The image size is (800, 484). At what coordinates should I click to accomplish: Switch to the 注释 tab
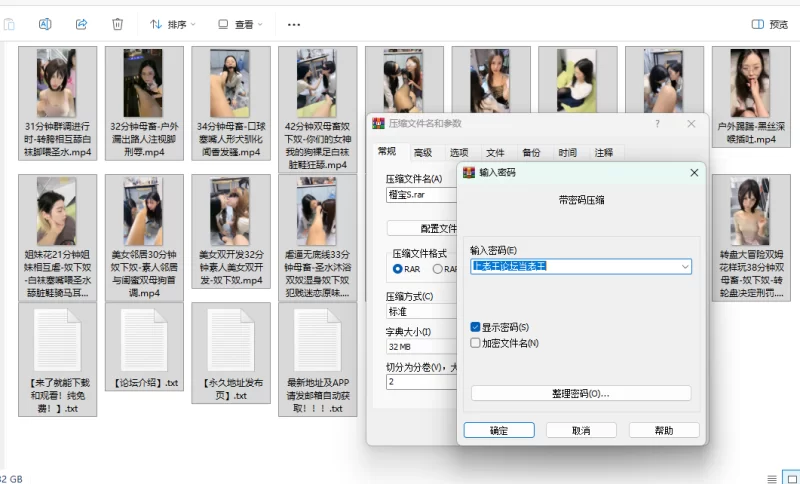tap(604, 152)
